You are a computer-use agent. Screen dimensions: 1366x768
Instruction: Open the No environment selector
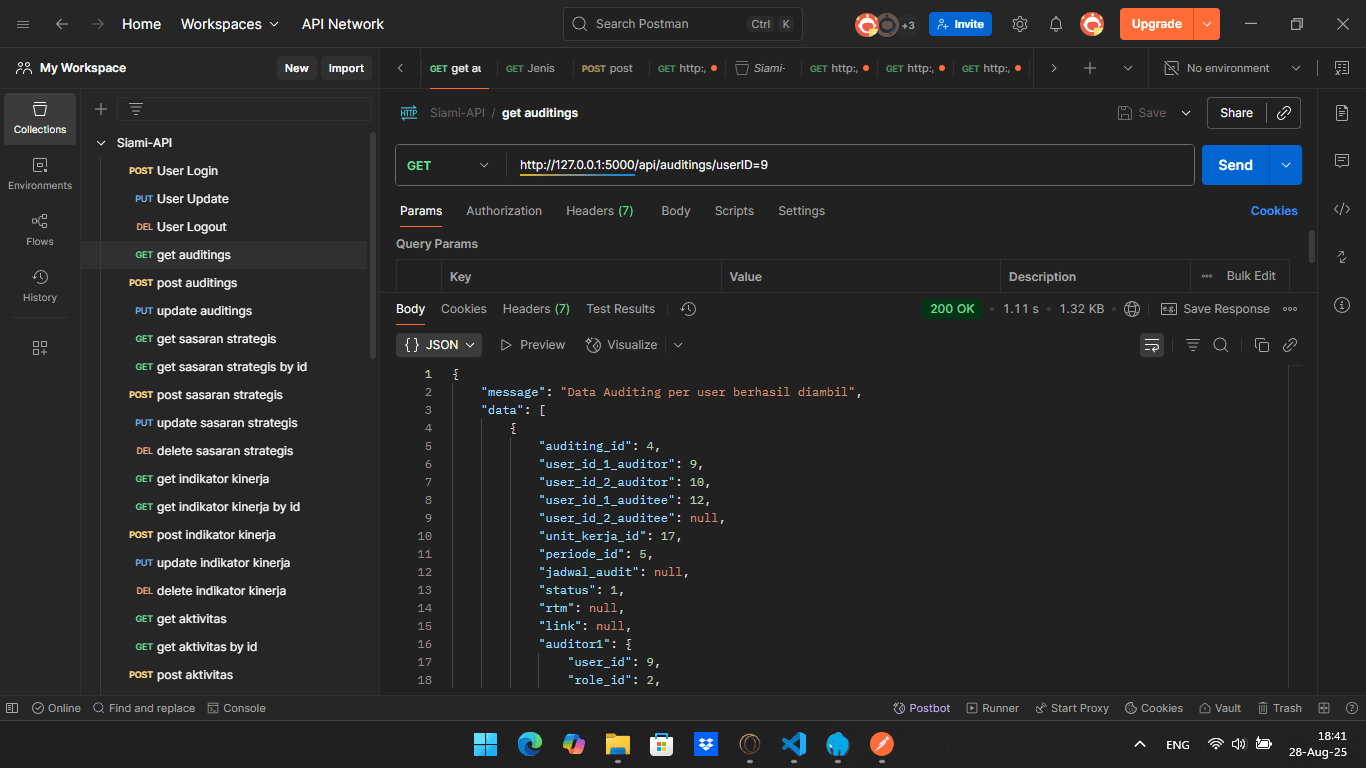coord(1240,68)
